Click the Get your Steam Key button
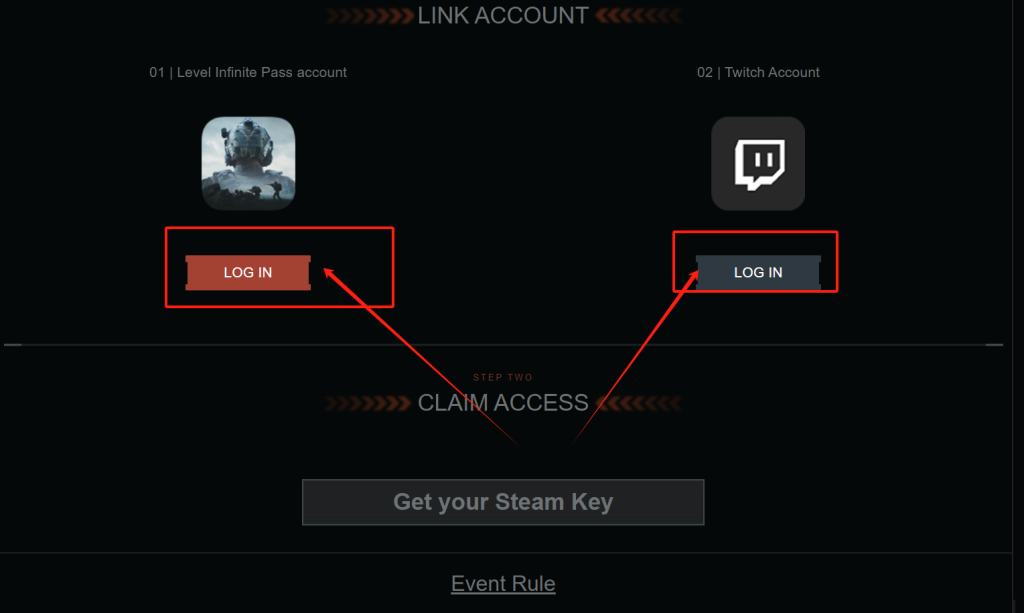The width and height of the screenshot is (1024, 613). (x=503, y=502)
